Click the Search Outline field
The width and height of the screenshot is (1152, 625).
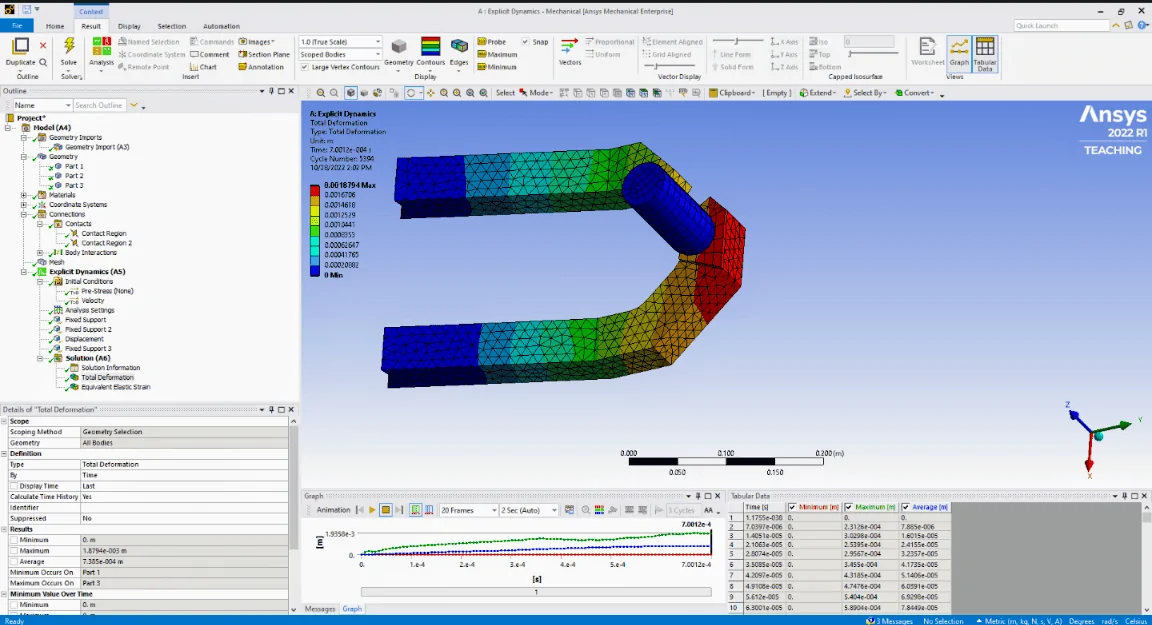click(99, 105)
